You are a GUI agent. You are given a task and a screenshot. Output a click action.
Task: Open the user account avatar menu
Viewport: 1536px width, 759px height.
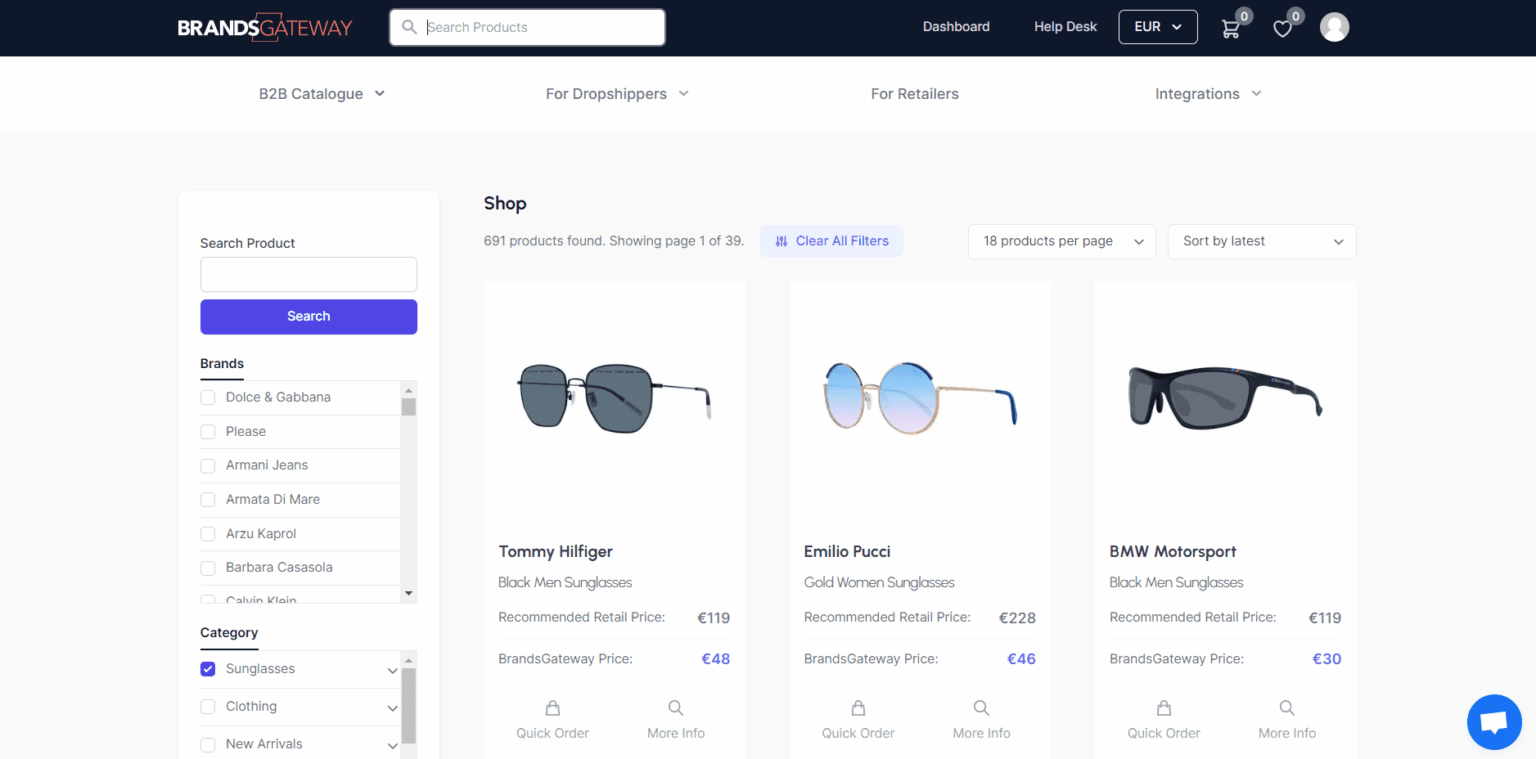[x=1334, y=27]
